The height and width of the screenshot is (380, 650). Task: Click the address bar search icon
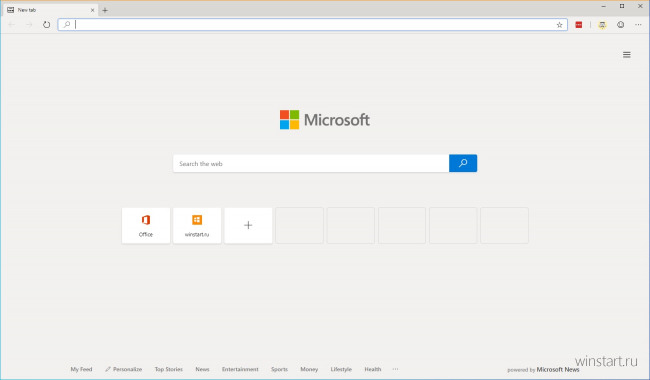(x=66, y=24)
